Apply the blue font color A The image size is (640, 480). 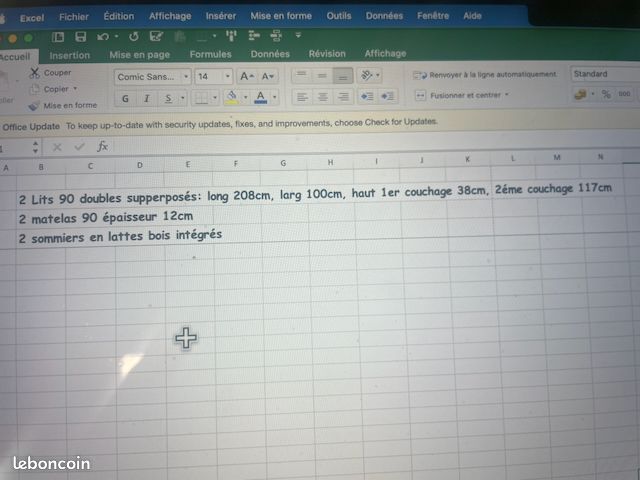tap(260, 97)
